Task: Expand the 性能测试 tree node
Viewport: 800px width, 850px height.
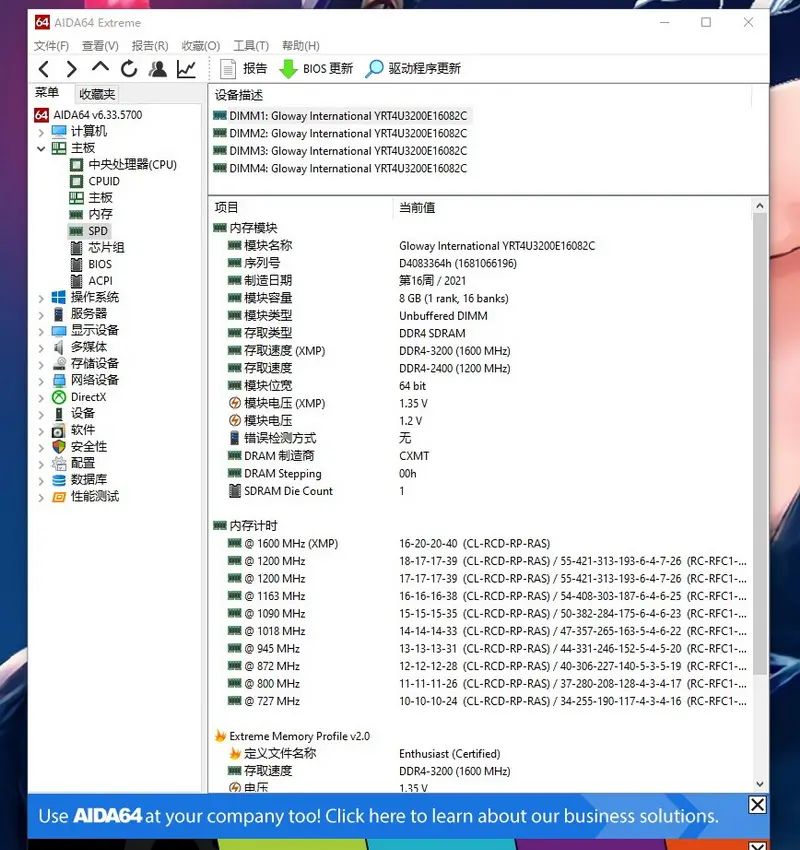Action: click(41, 497)
